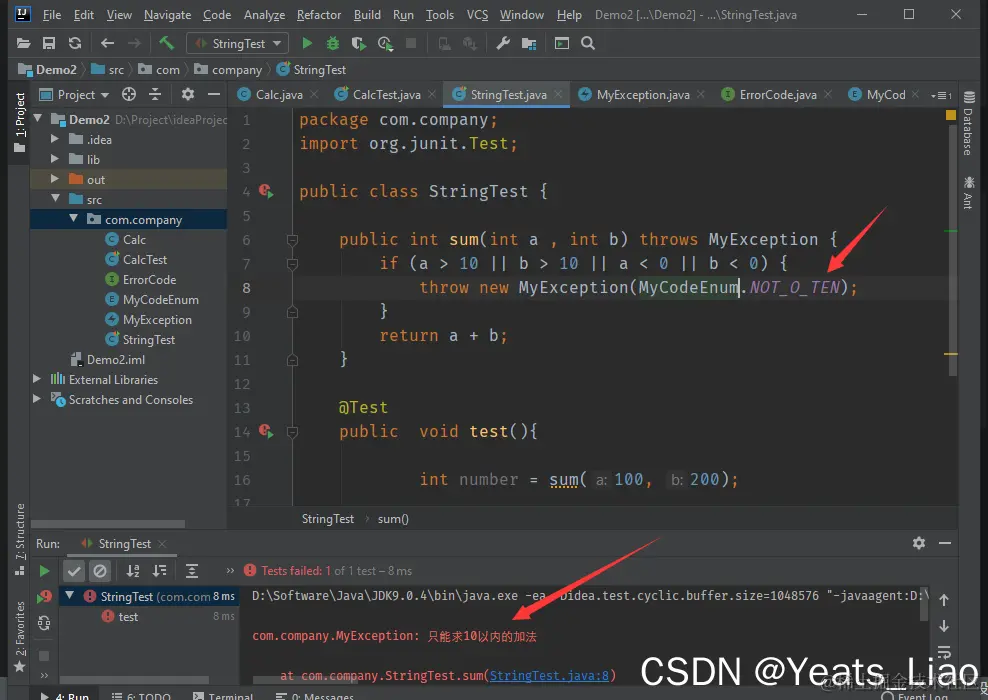Navigate back with the left arrow icon
988x700 pixels.
click(x=107, y=43)
